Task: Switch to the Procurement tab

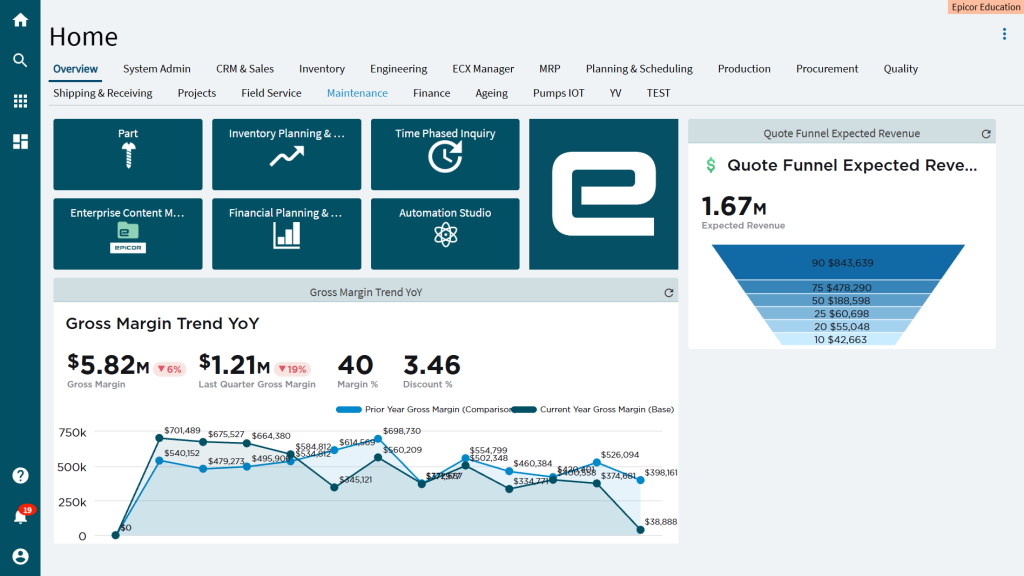Action: [827, 69]
